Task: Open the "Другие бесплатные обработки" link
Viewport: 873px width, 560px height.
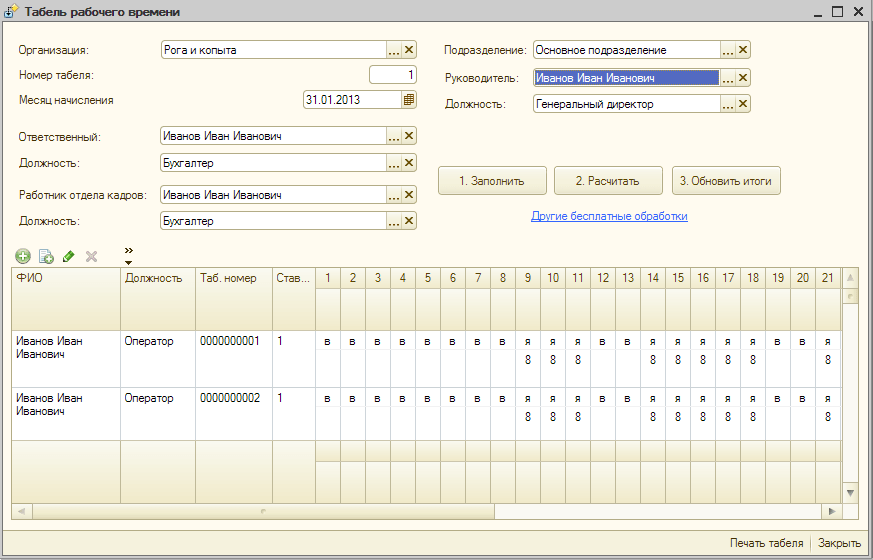Action: tap(609, 216)
